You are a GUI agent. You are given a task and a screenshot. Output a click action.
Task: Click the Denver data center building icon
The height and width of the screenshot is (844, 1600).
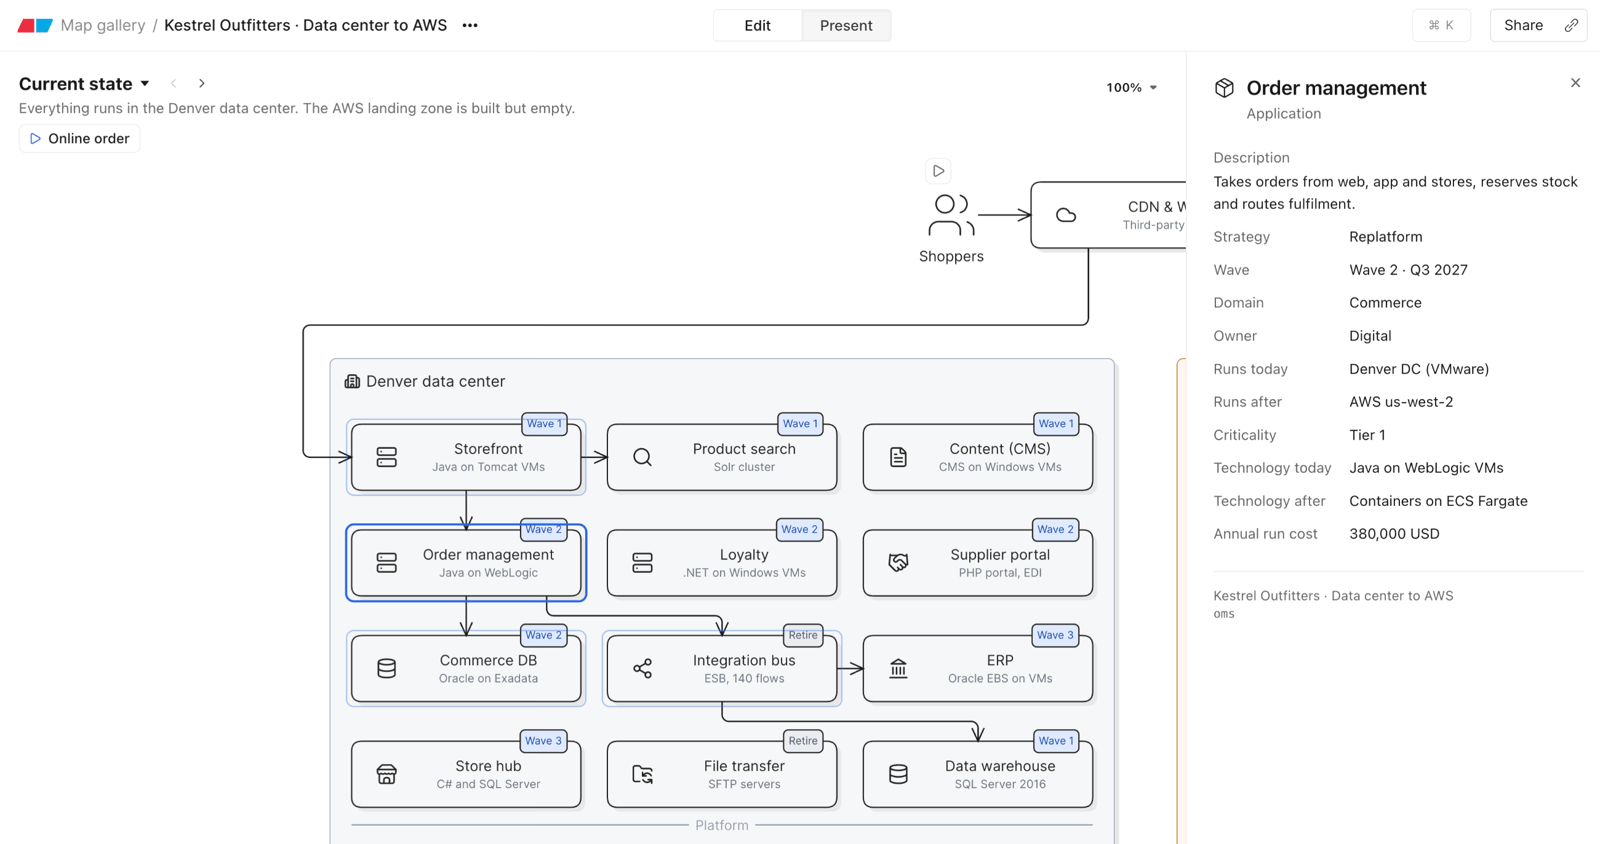pos(352,381)
